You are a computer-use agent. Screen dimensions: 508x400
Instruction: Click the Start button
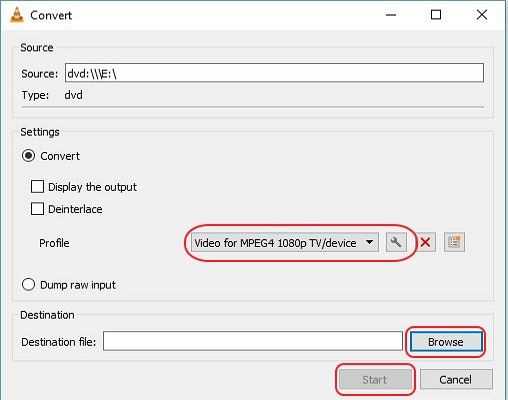coord(375,380)
